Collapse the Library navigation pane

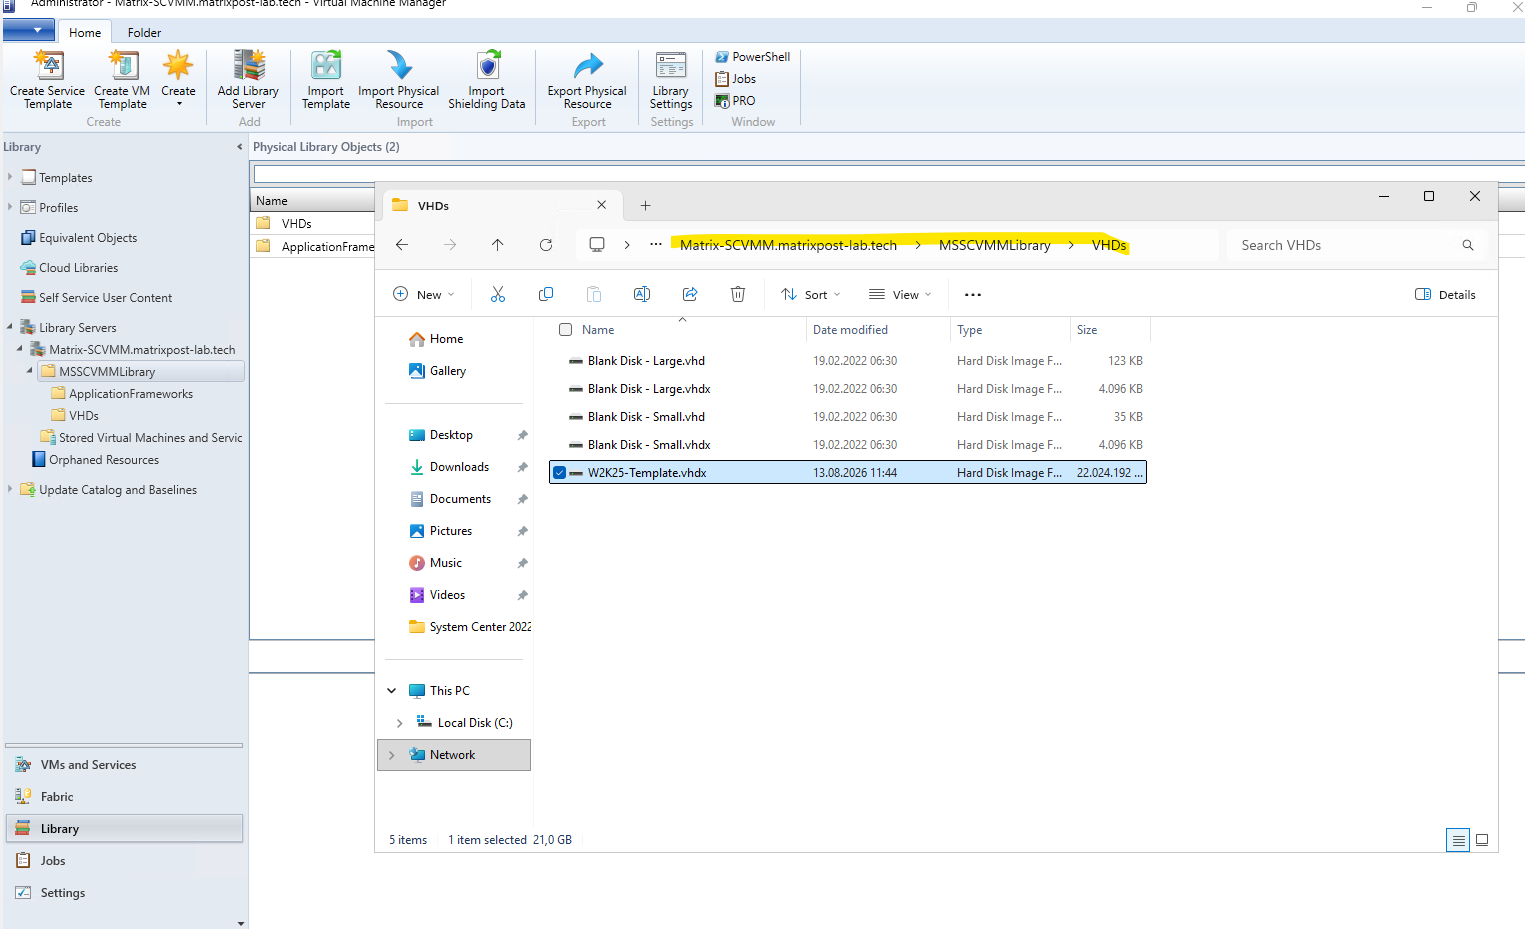(239, 147)
